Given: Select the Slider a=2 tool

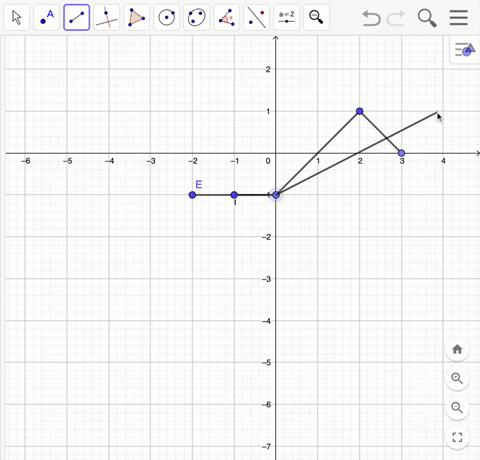Looking at the screenshot, I should [287, 17].
